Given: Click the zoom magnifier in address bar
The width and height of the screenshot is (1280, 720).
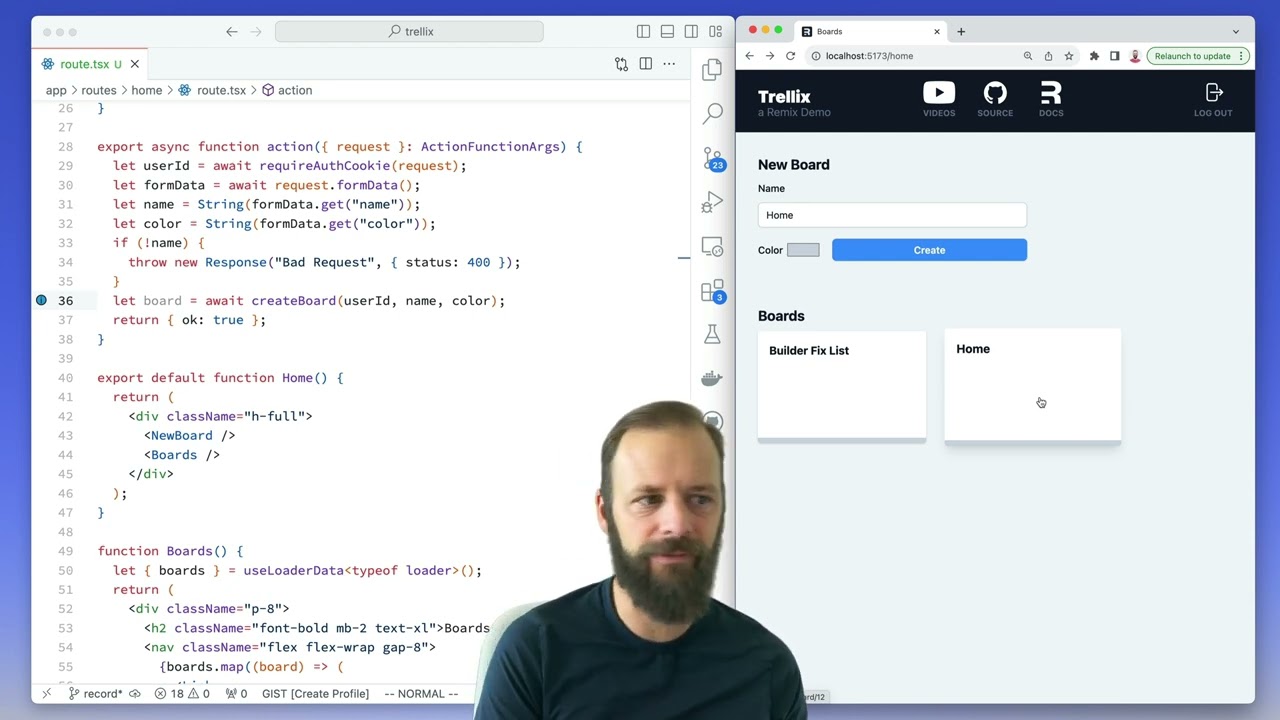Looking at the screenshot, I should 1028,56.
